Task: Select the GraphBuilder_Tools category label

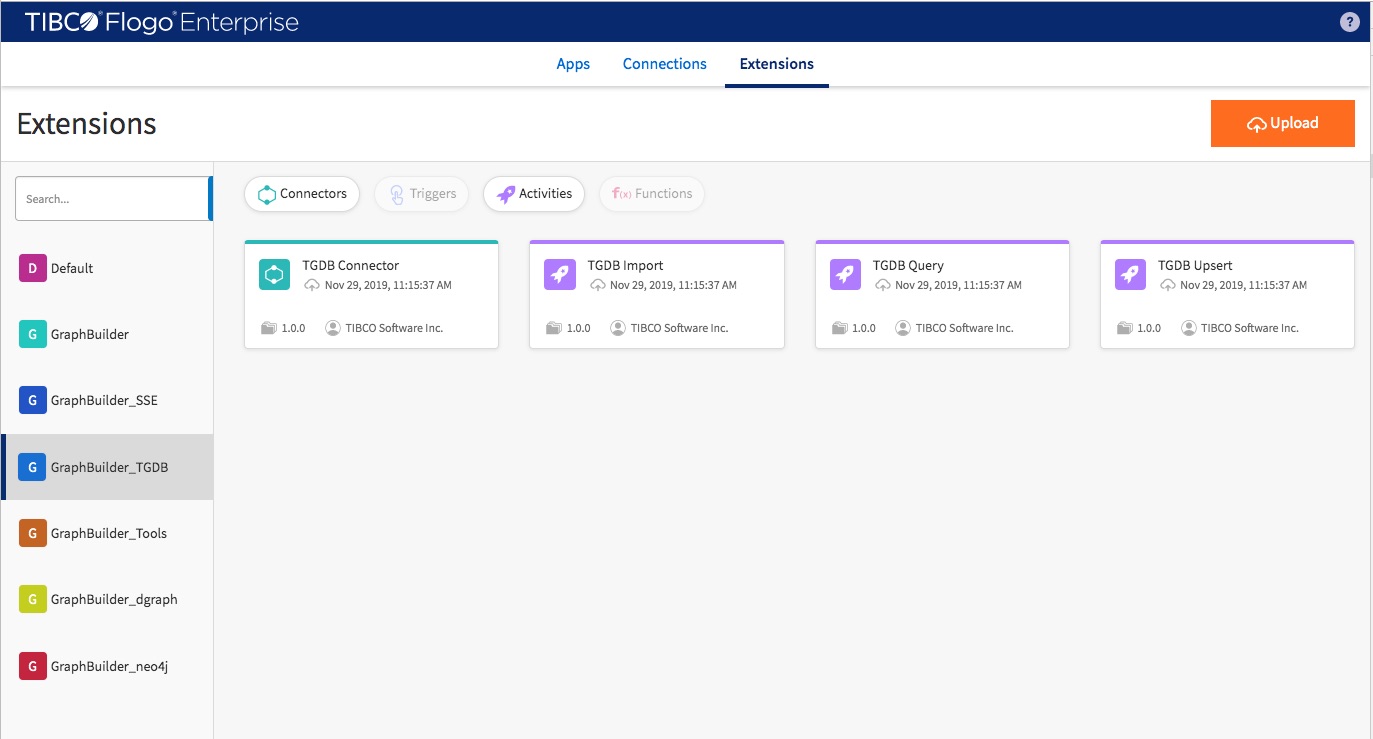Action: 109,533
